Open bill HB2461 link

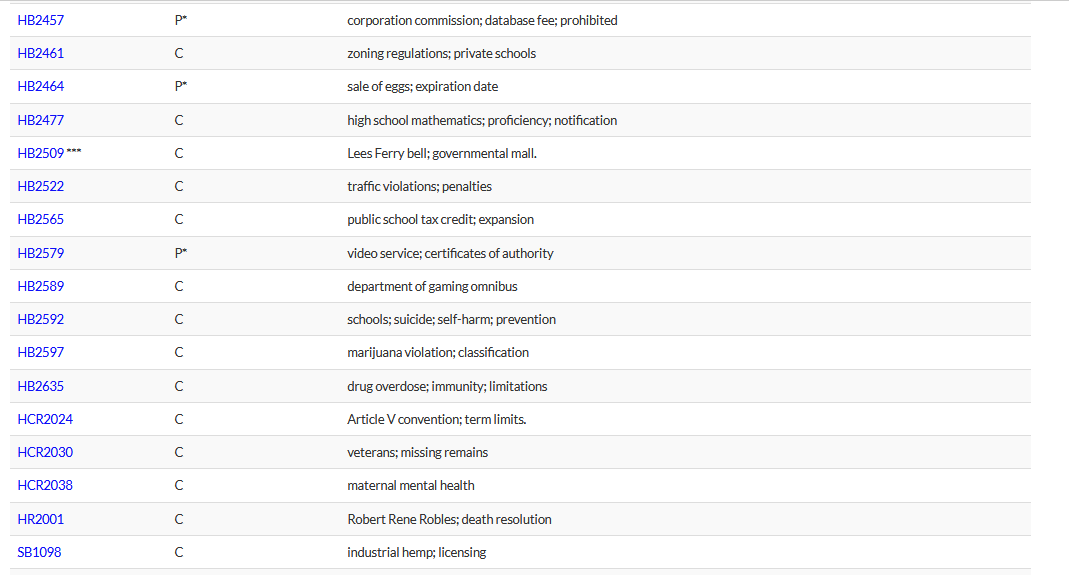(x=40, y=53)
